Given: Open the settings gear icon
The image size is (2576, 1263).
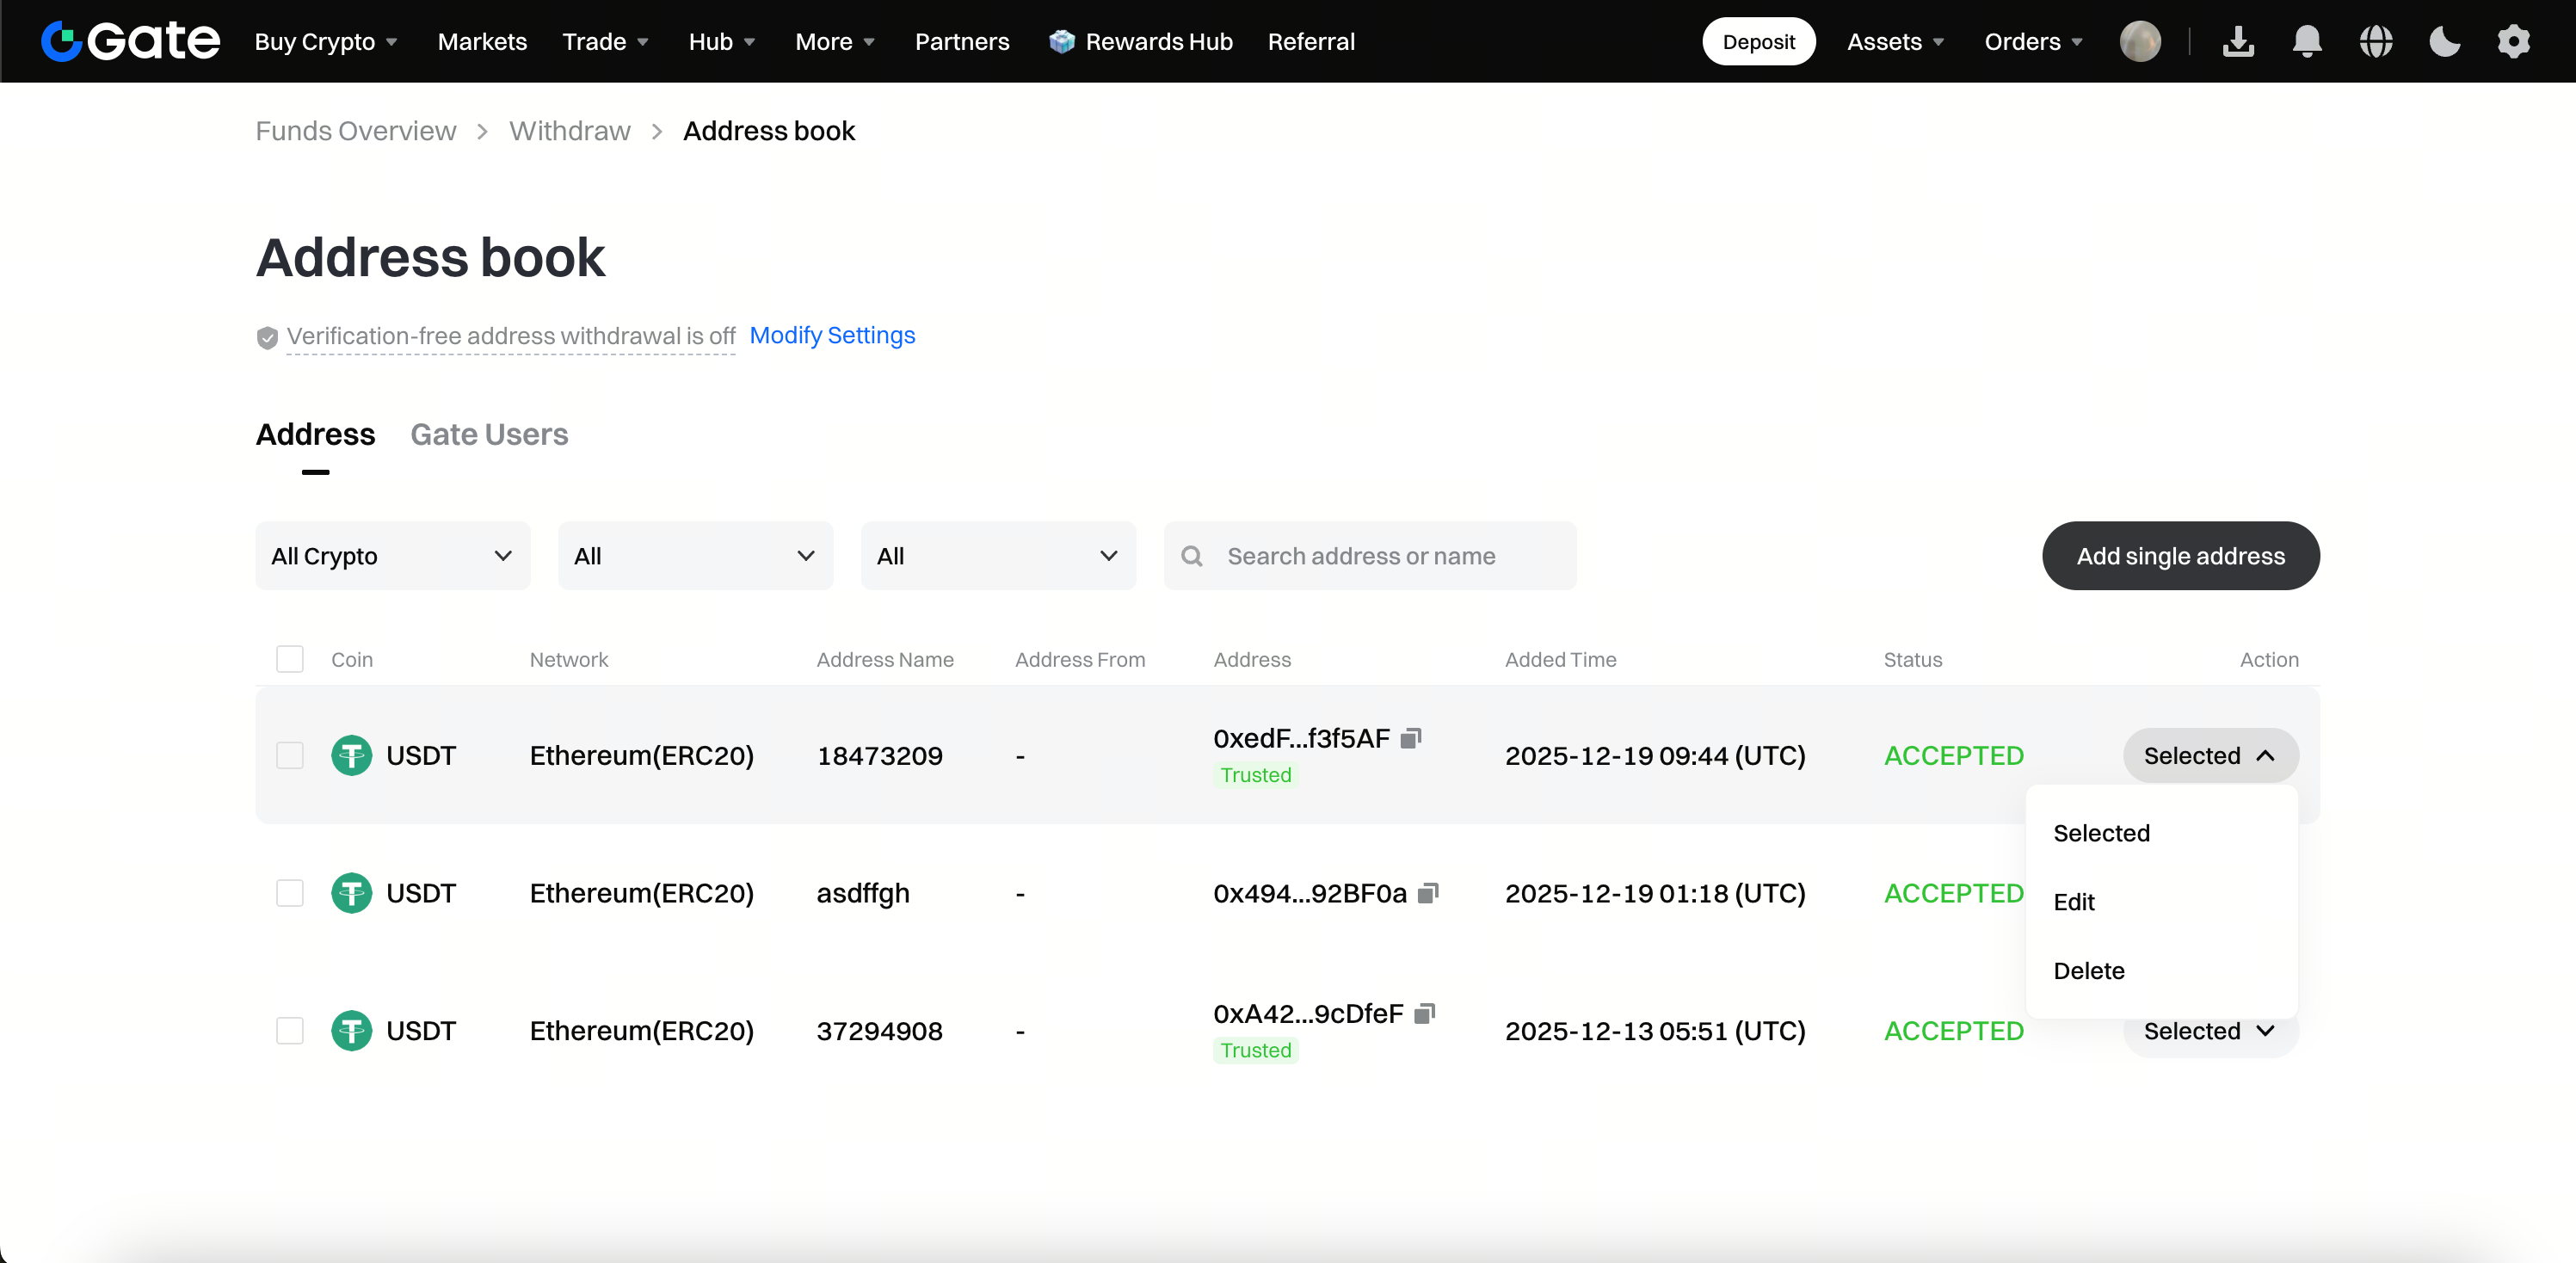Looking at the screenshot, I should (x=2513, y=41).
